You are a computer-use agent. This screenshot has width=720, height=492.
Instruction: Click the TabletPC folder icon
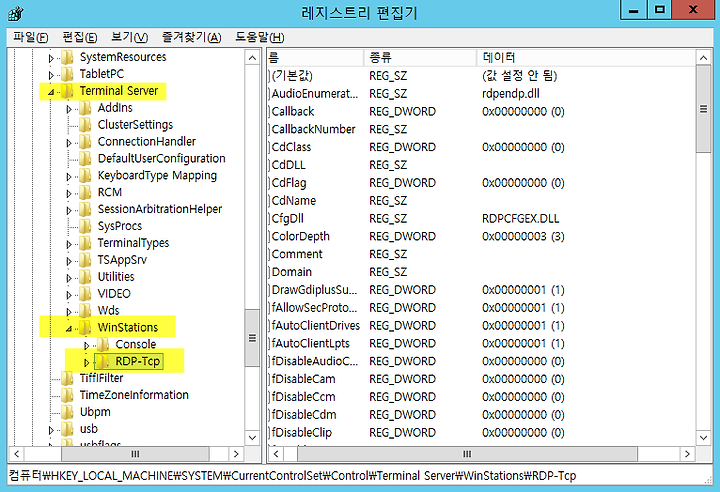pyautogui.click(x=68, y=74)
